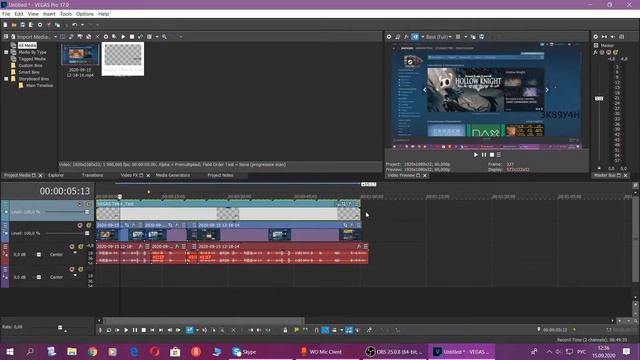Select the VEGAS Titles & Text media thumbnail

coord(123,59)
